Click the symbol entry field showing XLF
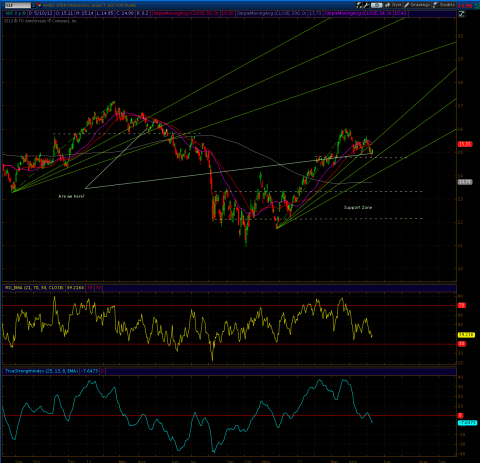 click(18, 5)
